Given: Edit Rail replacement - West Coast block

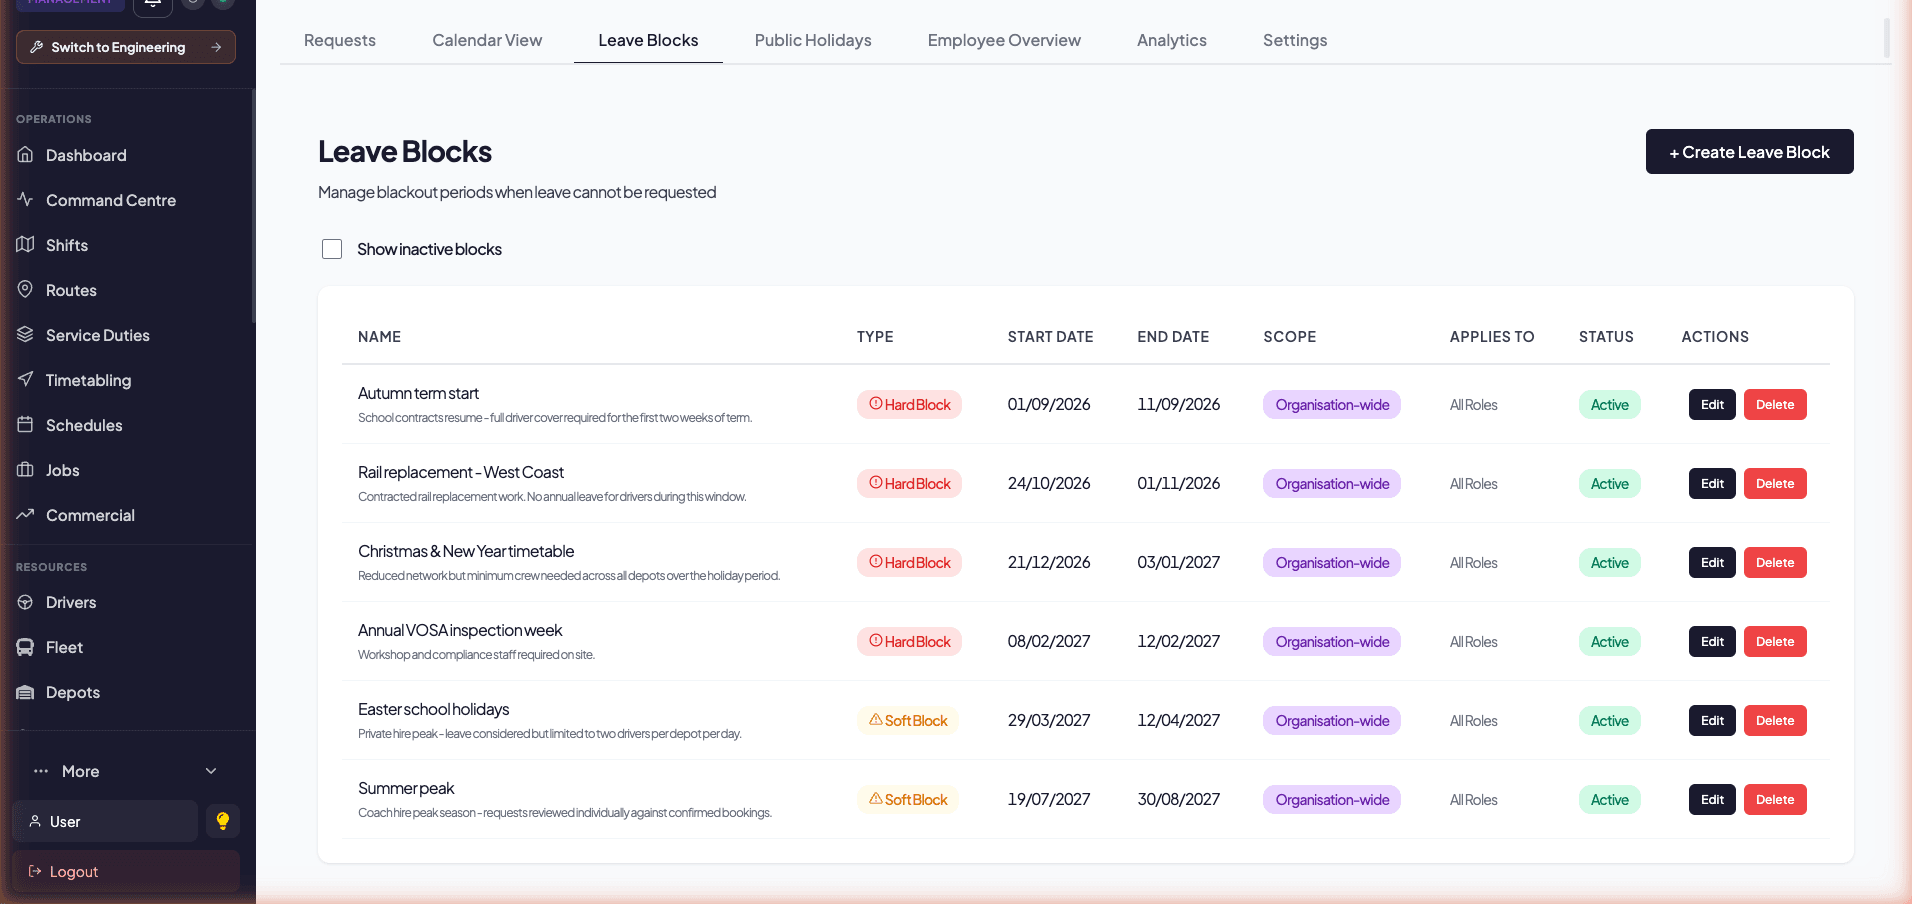Looking at the screenshot, I should pyautogui.click(x=1712, y=484).
